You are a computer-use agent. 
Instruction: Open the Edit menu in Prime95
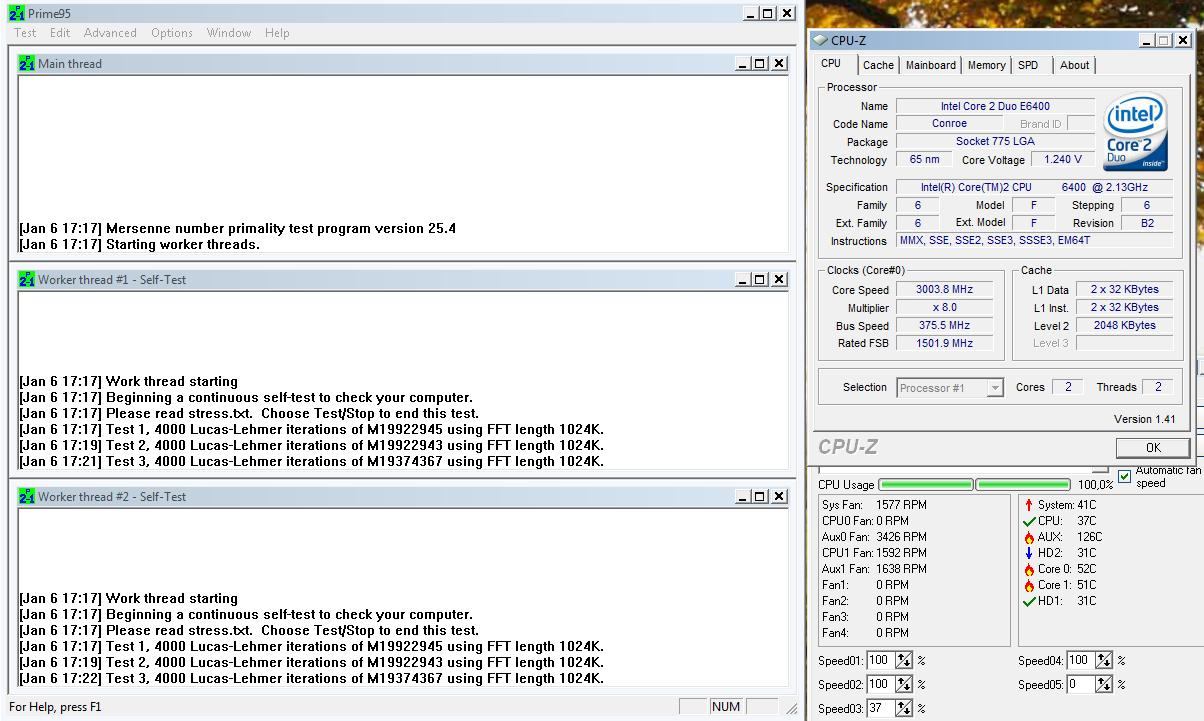point(60,33)
